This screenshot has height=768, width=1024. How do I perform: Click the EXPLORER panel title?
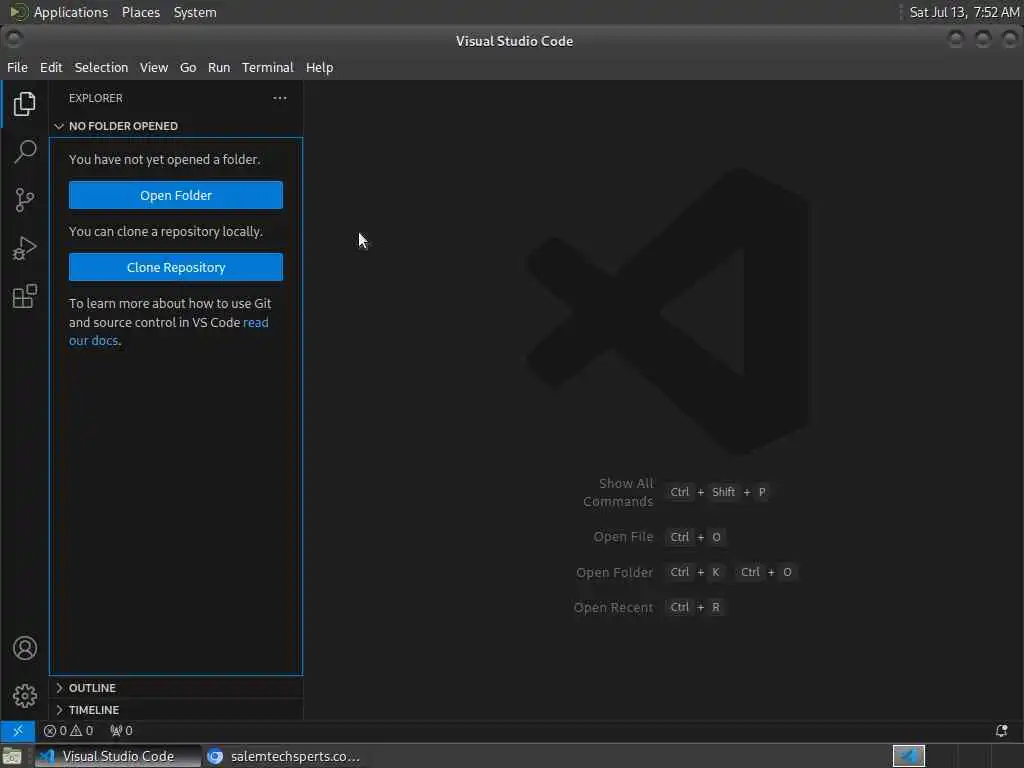point(95,98)
